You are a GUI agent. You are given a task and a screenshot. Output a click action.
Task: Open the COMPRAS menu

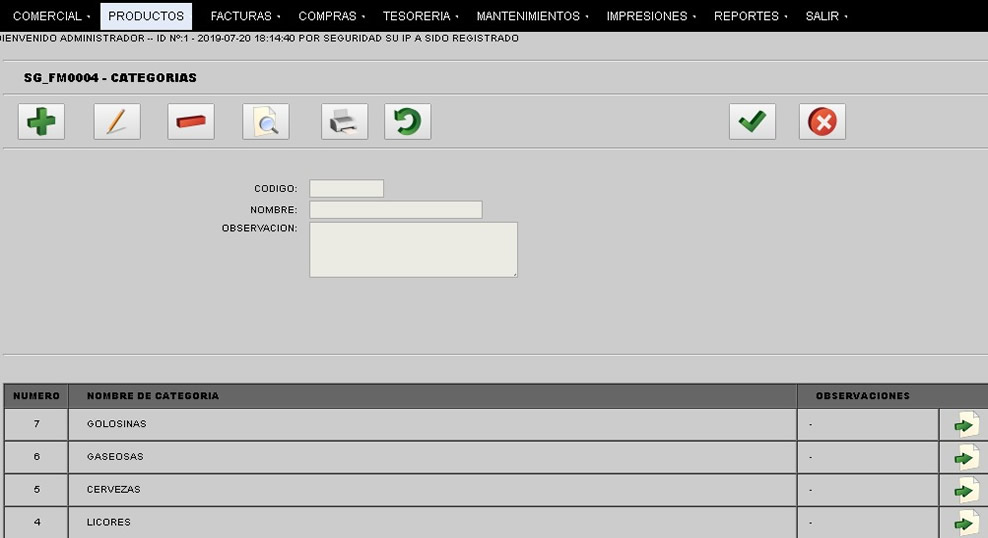click(x=331, y=16)
